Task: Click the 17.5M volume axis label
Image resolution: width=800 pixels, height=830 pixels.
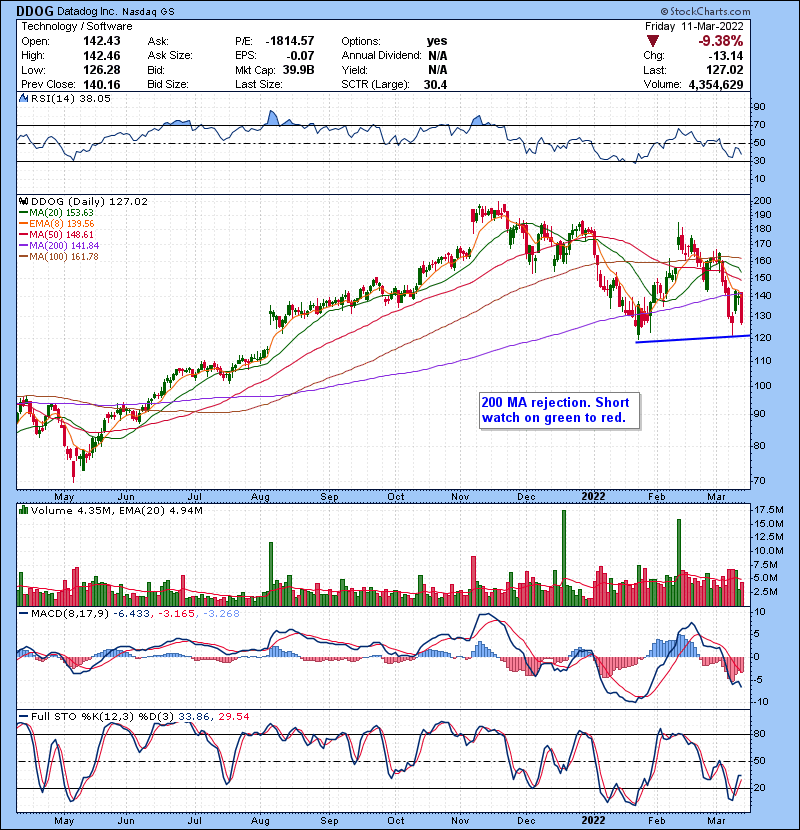Action: click(769, 510)
